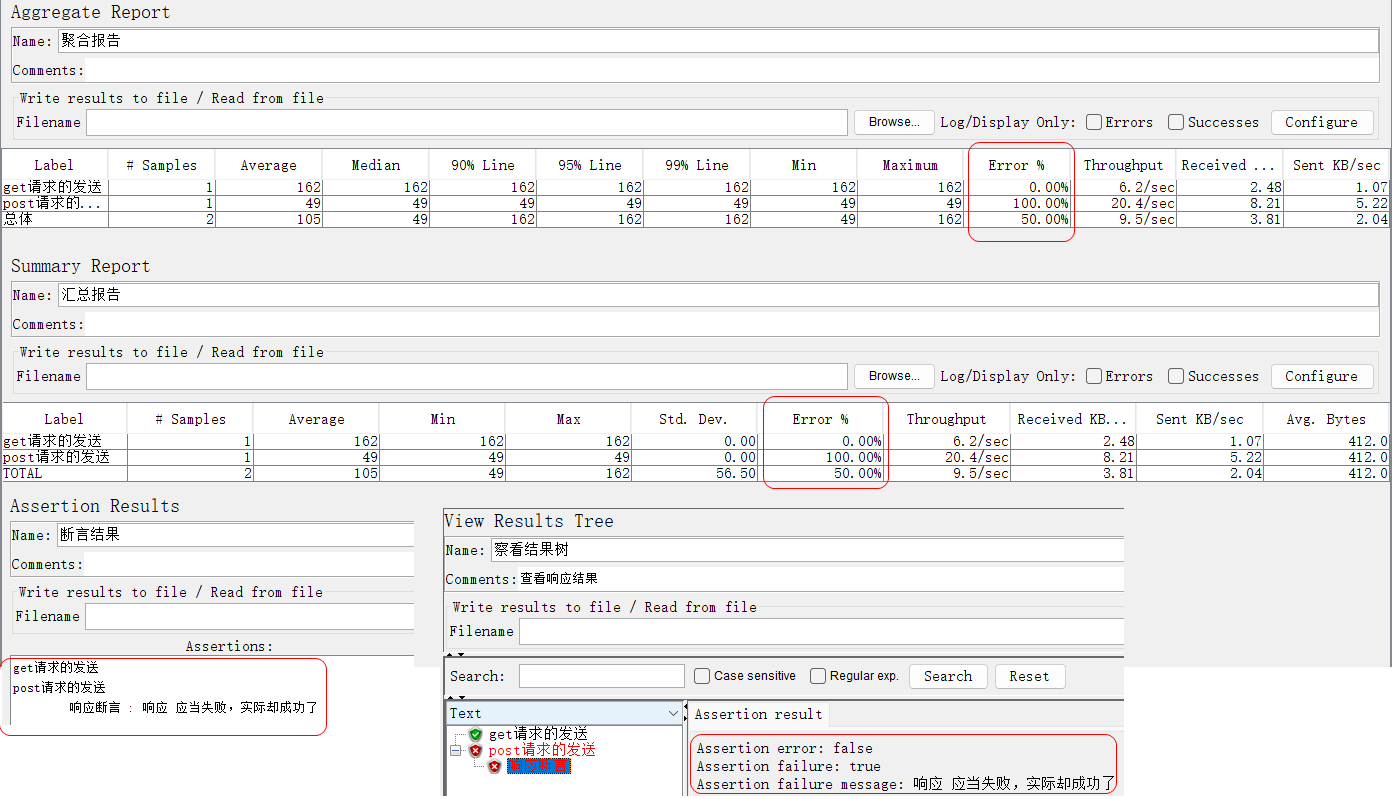Focus the Aggregate Report Name field 聚合报告

718,41
